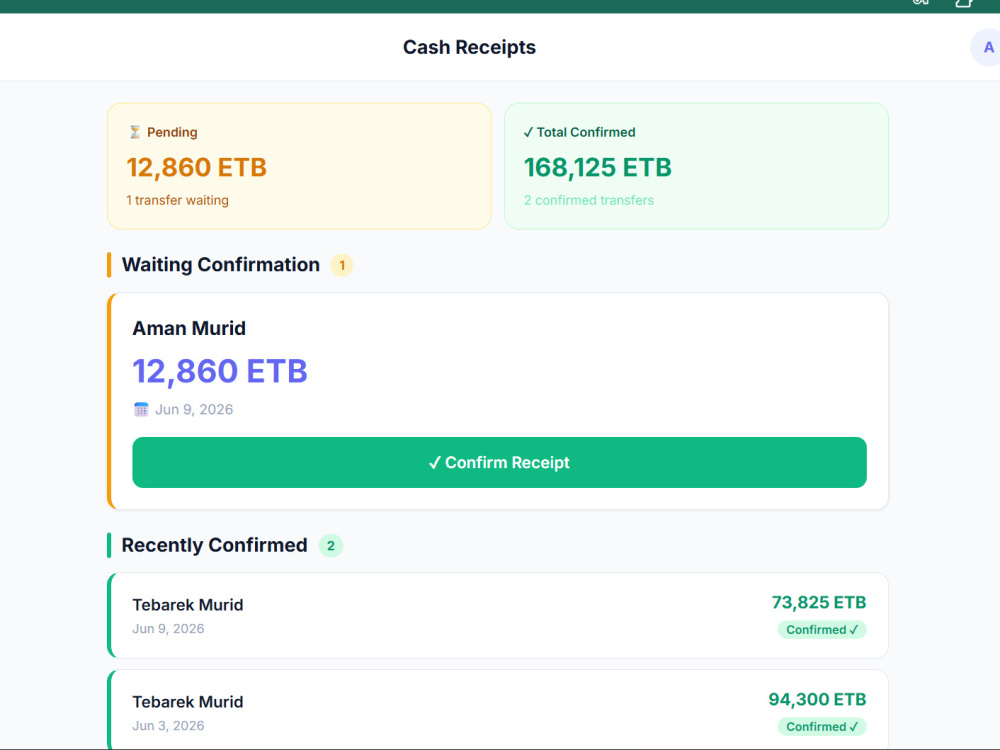Click the Confirmed badge under 94,300 ETB
The image size is (1000, 750).
coord(821,726)
